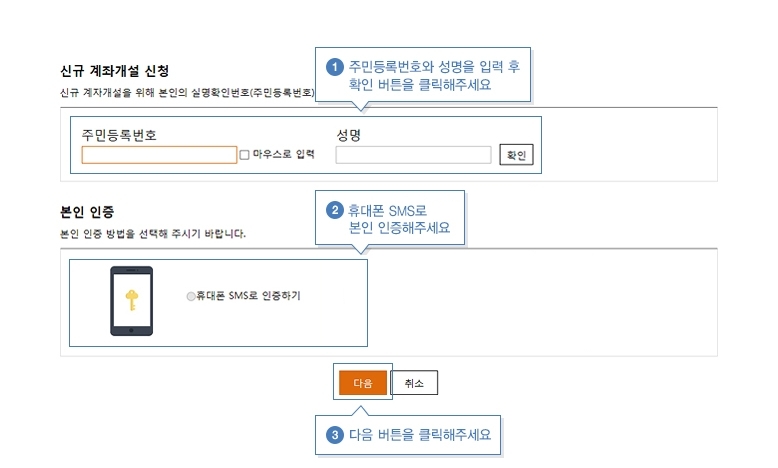Image resolution: width=778 pixels, height=468 pixels.
Task: Click the yellow key on the phone screen
Action: tap(131, 300)
